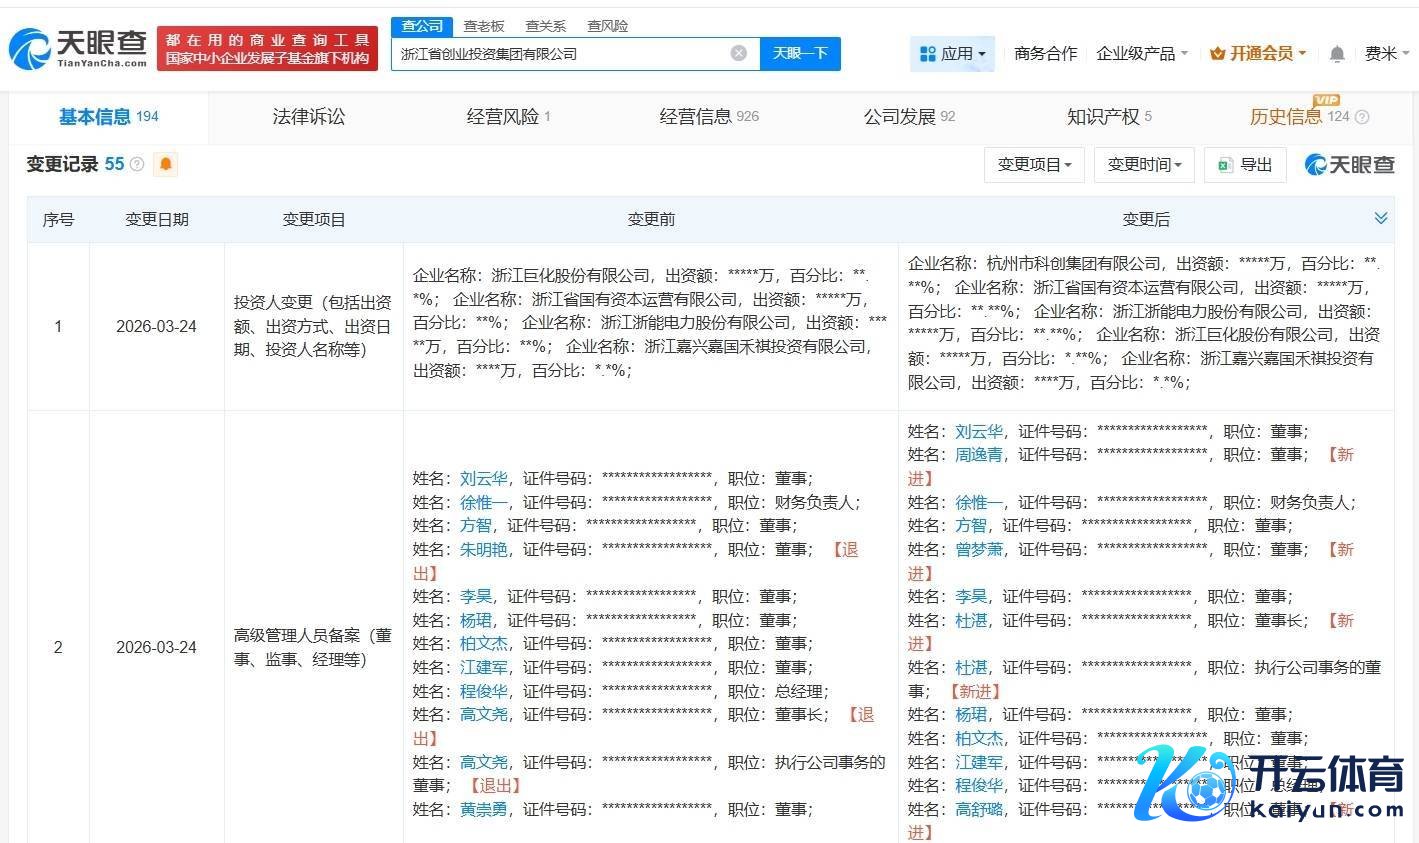This screenshot has width=1419, height=843.
Task: Click the orange alert bell beside 变更记录
Action: click(x=166, y=164)
